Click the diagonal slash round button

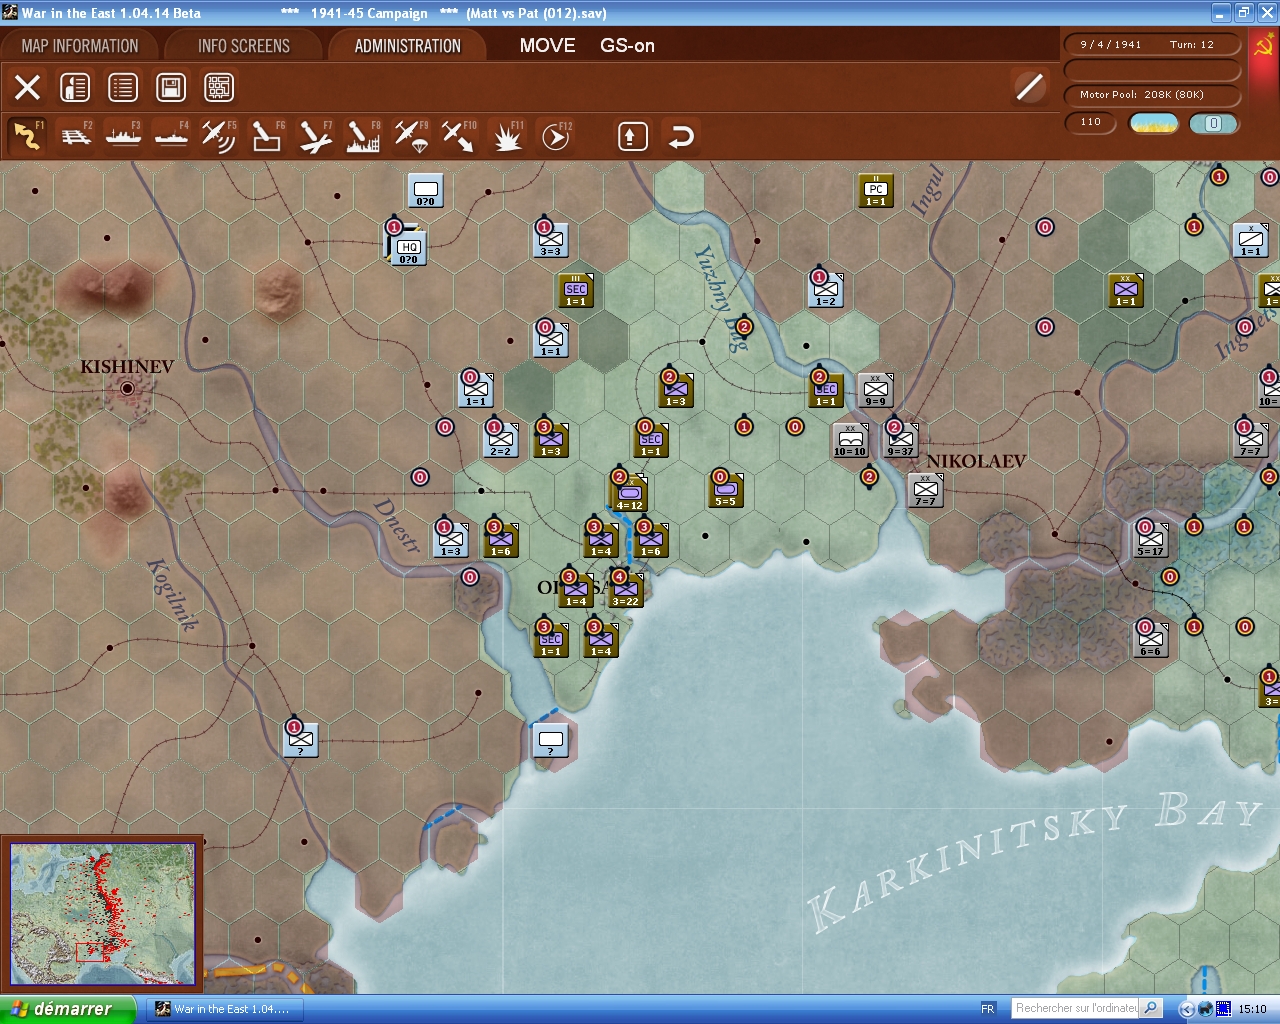click(x=1030, y=87)
